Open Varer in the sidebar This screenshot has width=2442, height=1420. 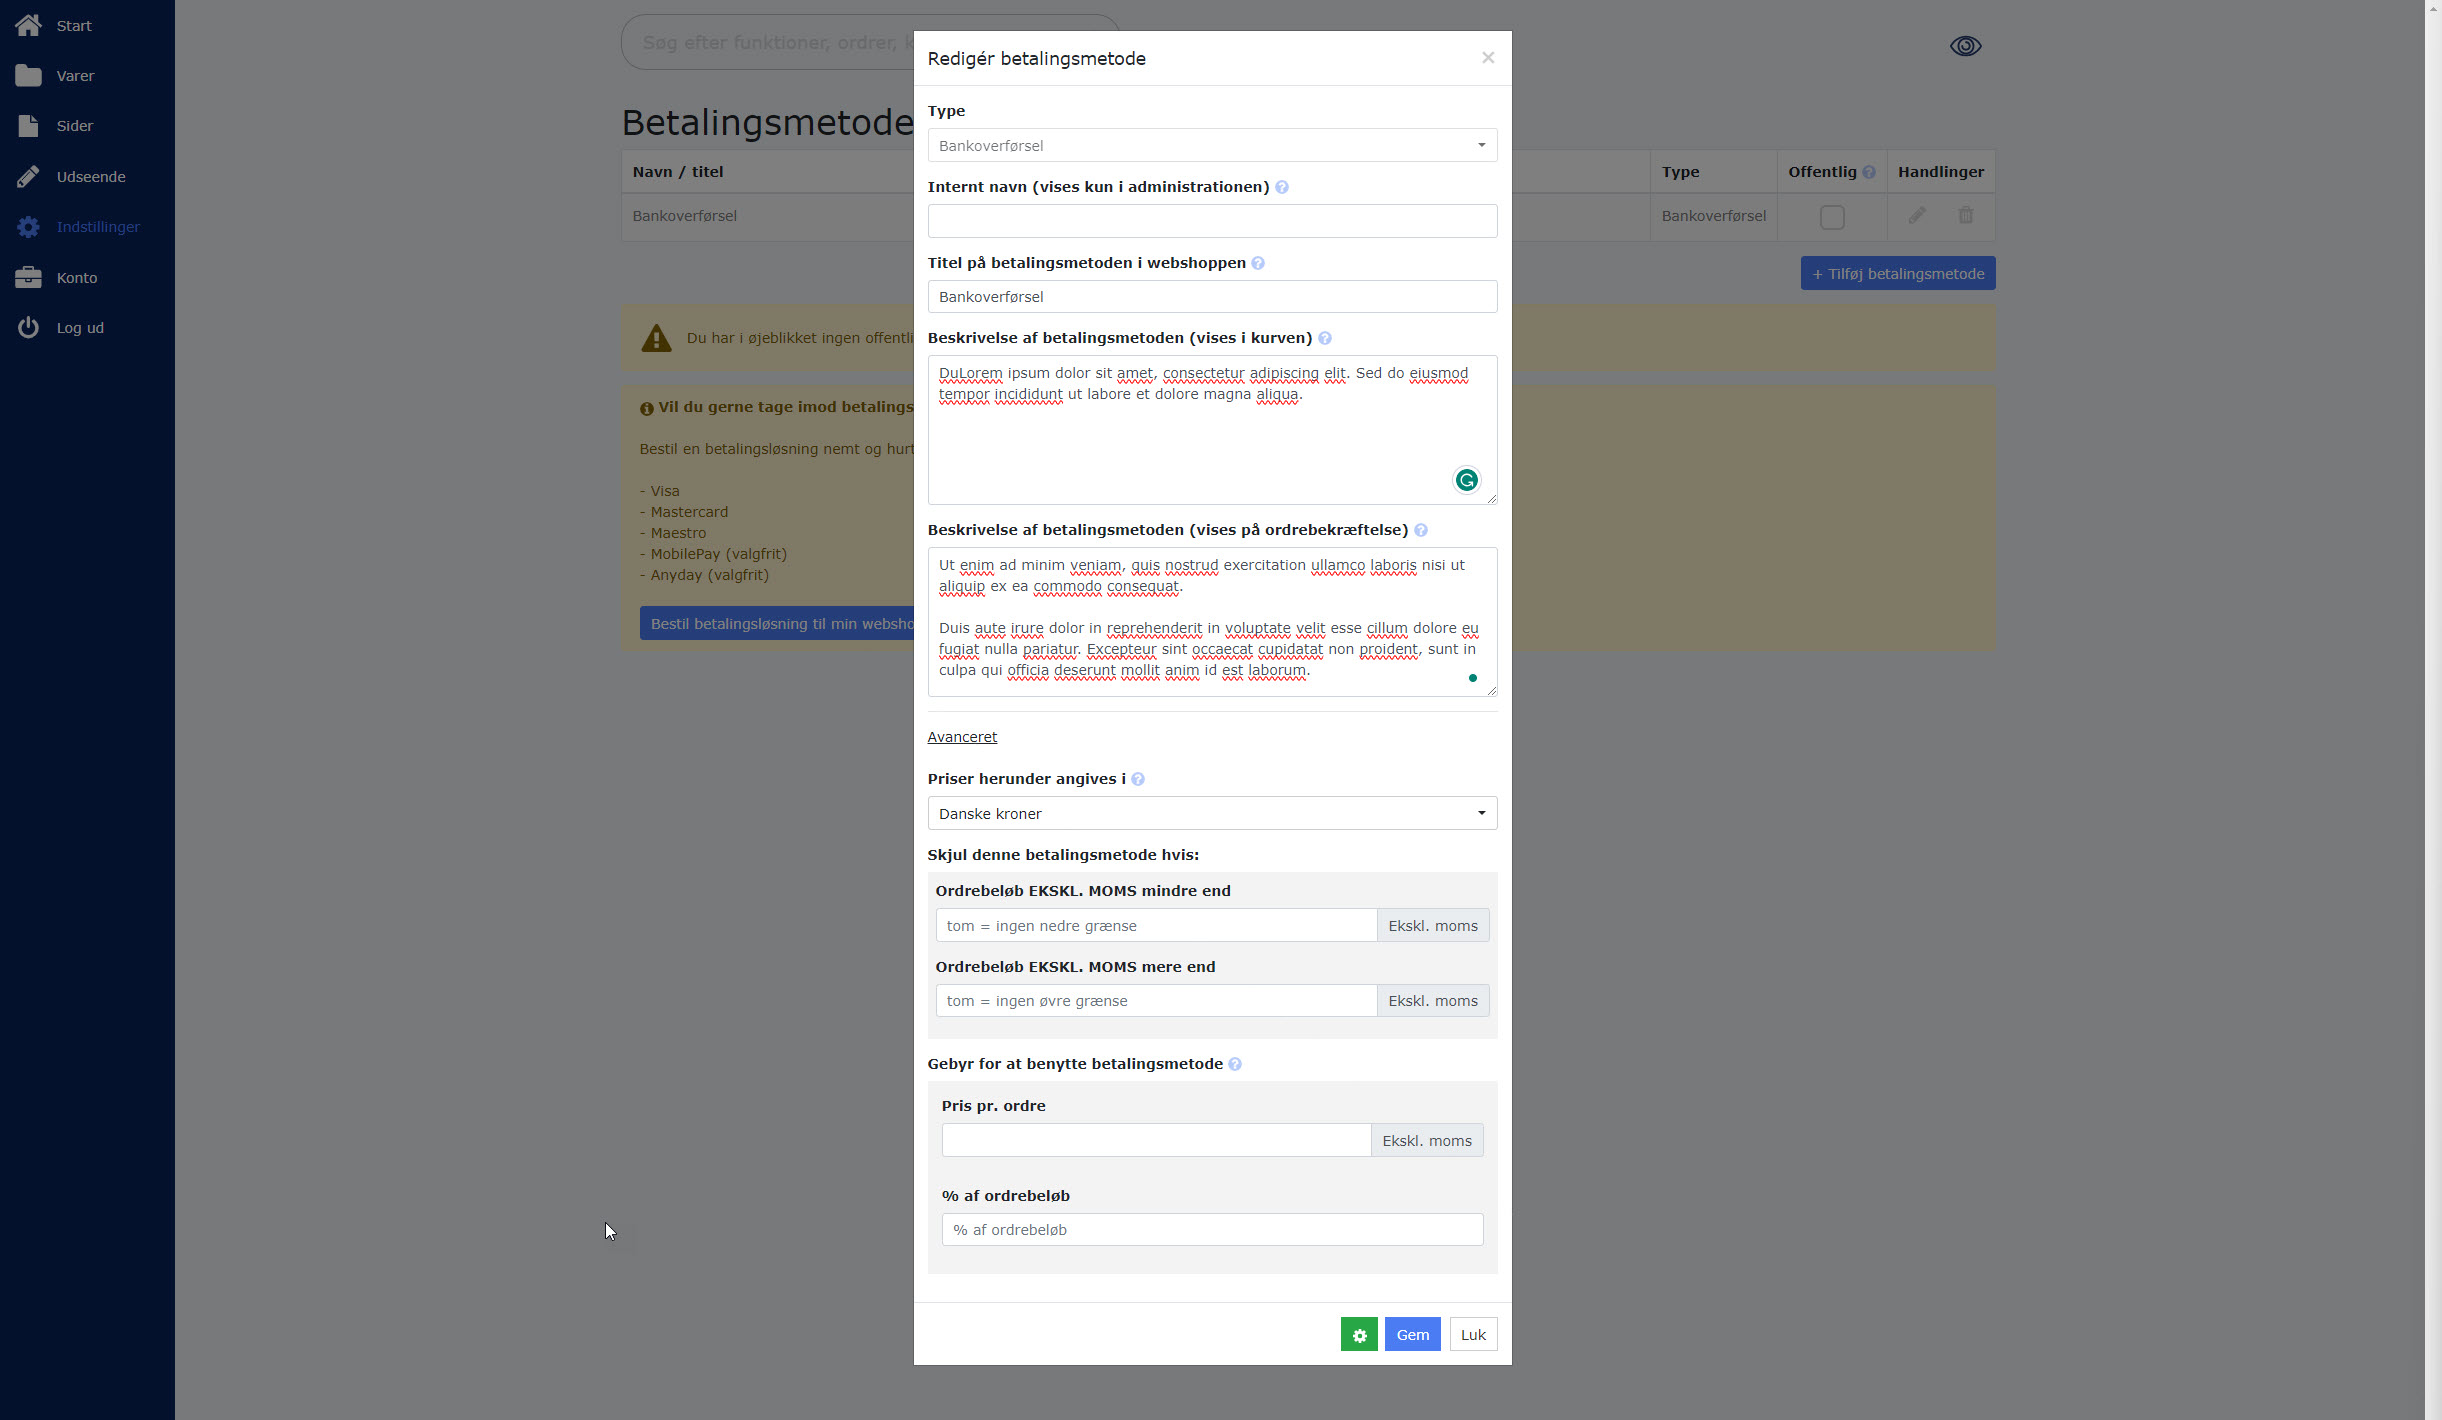click(x=75, y=76)
